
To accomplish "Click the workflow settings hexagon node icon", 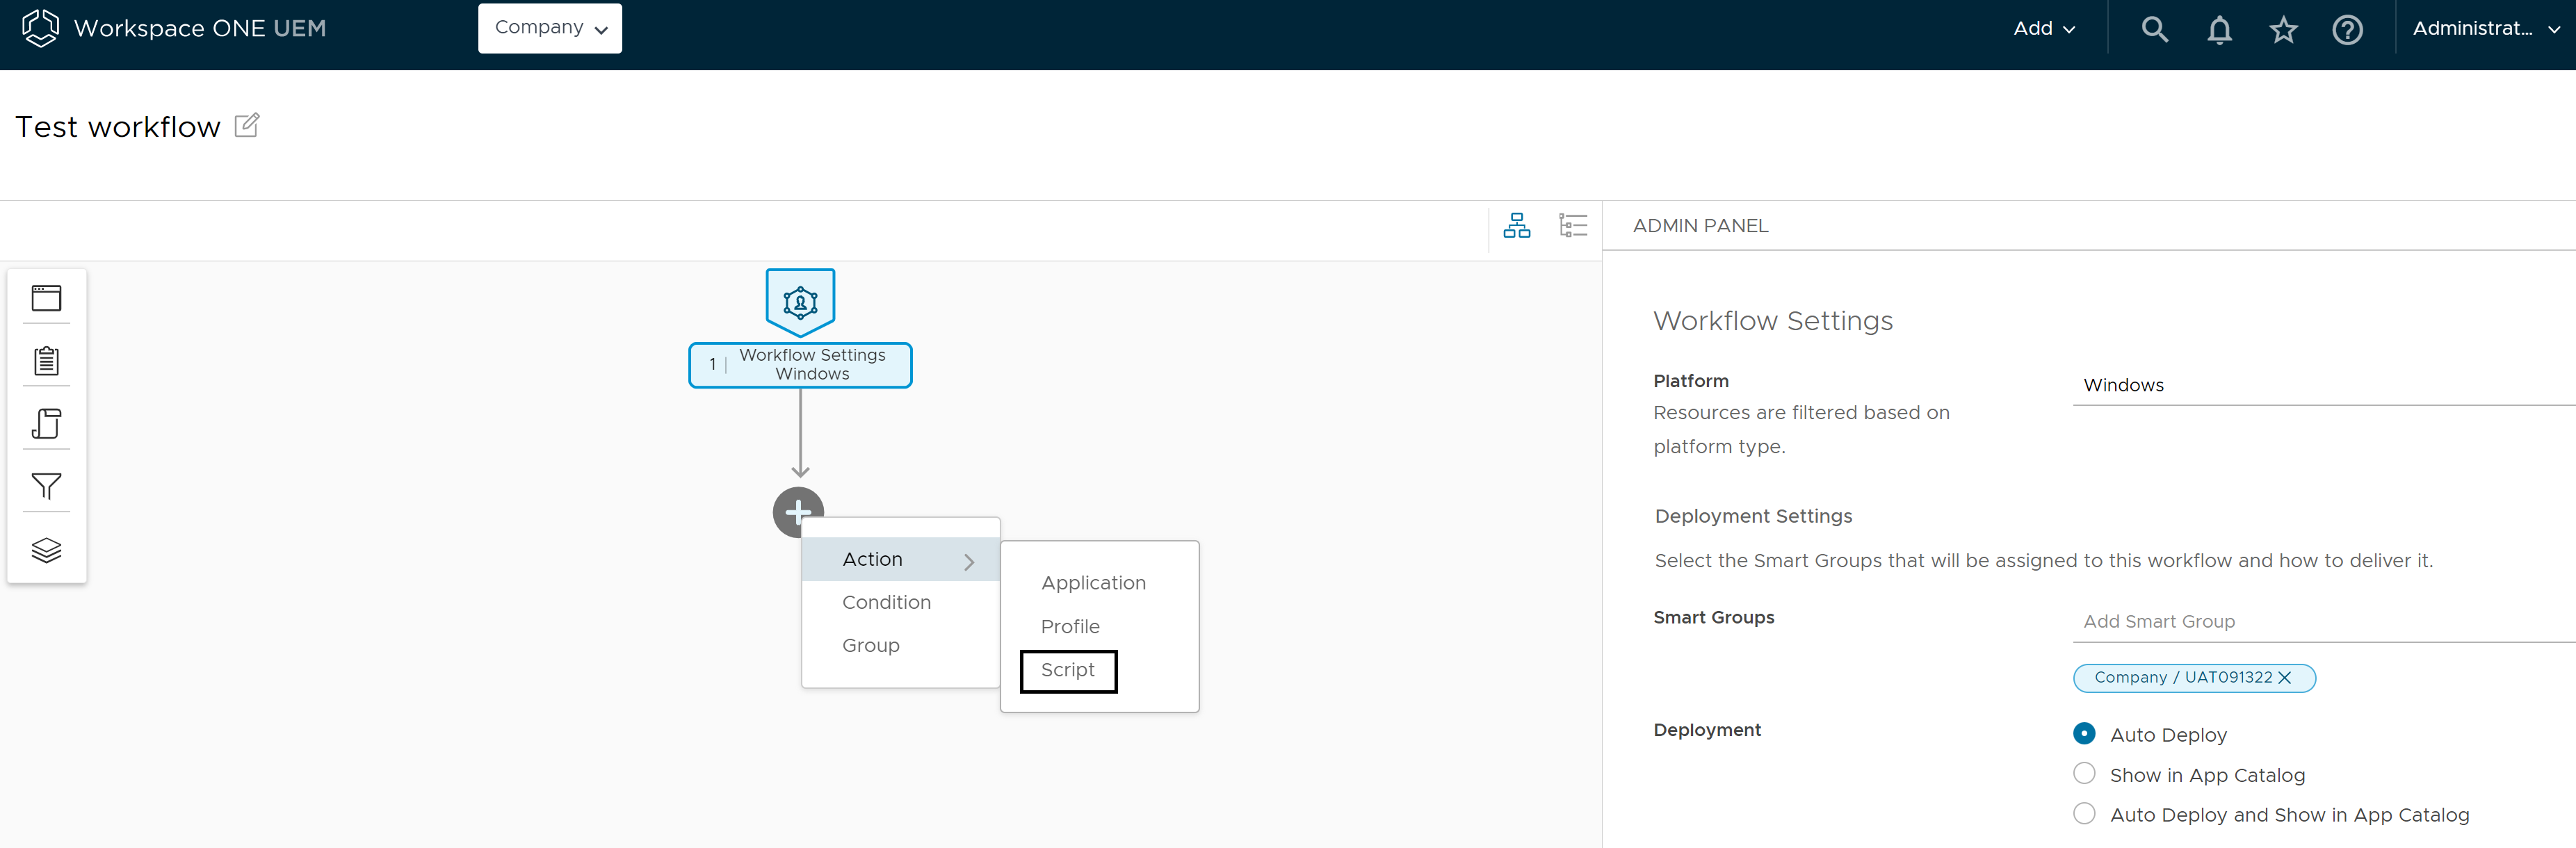I will click(x=800, y=302).
